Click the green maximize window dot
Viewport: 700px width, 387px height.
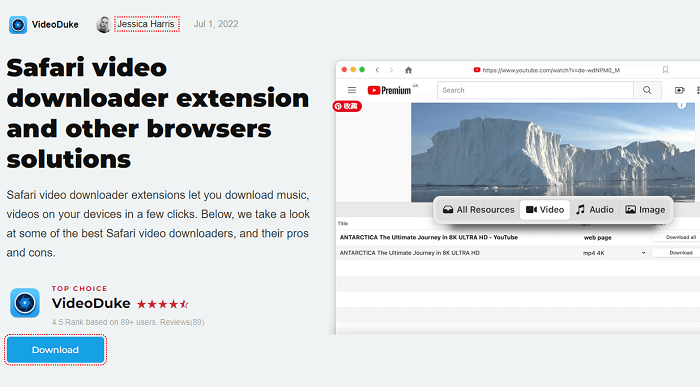point(362,70)
